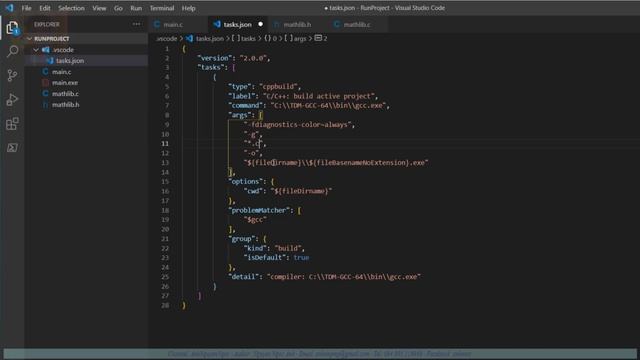
Task: Click the 0 object breadcrumb segment
Action: [x=271, y=38]
